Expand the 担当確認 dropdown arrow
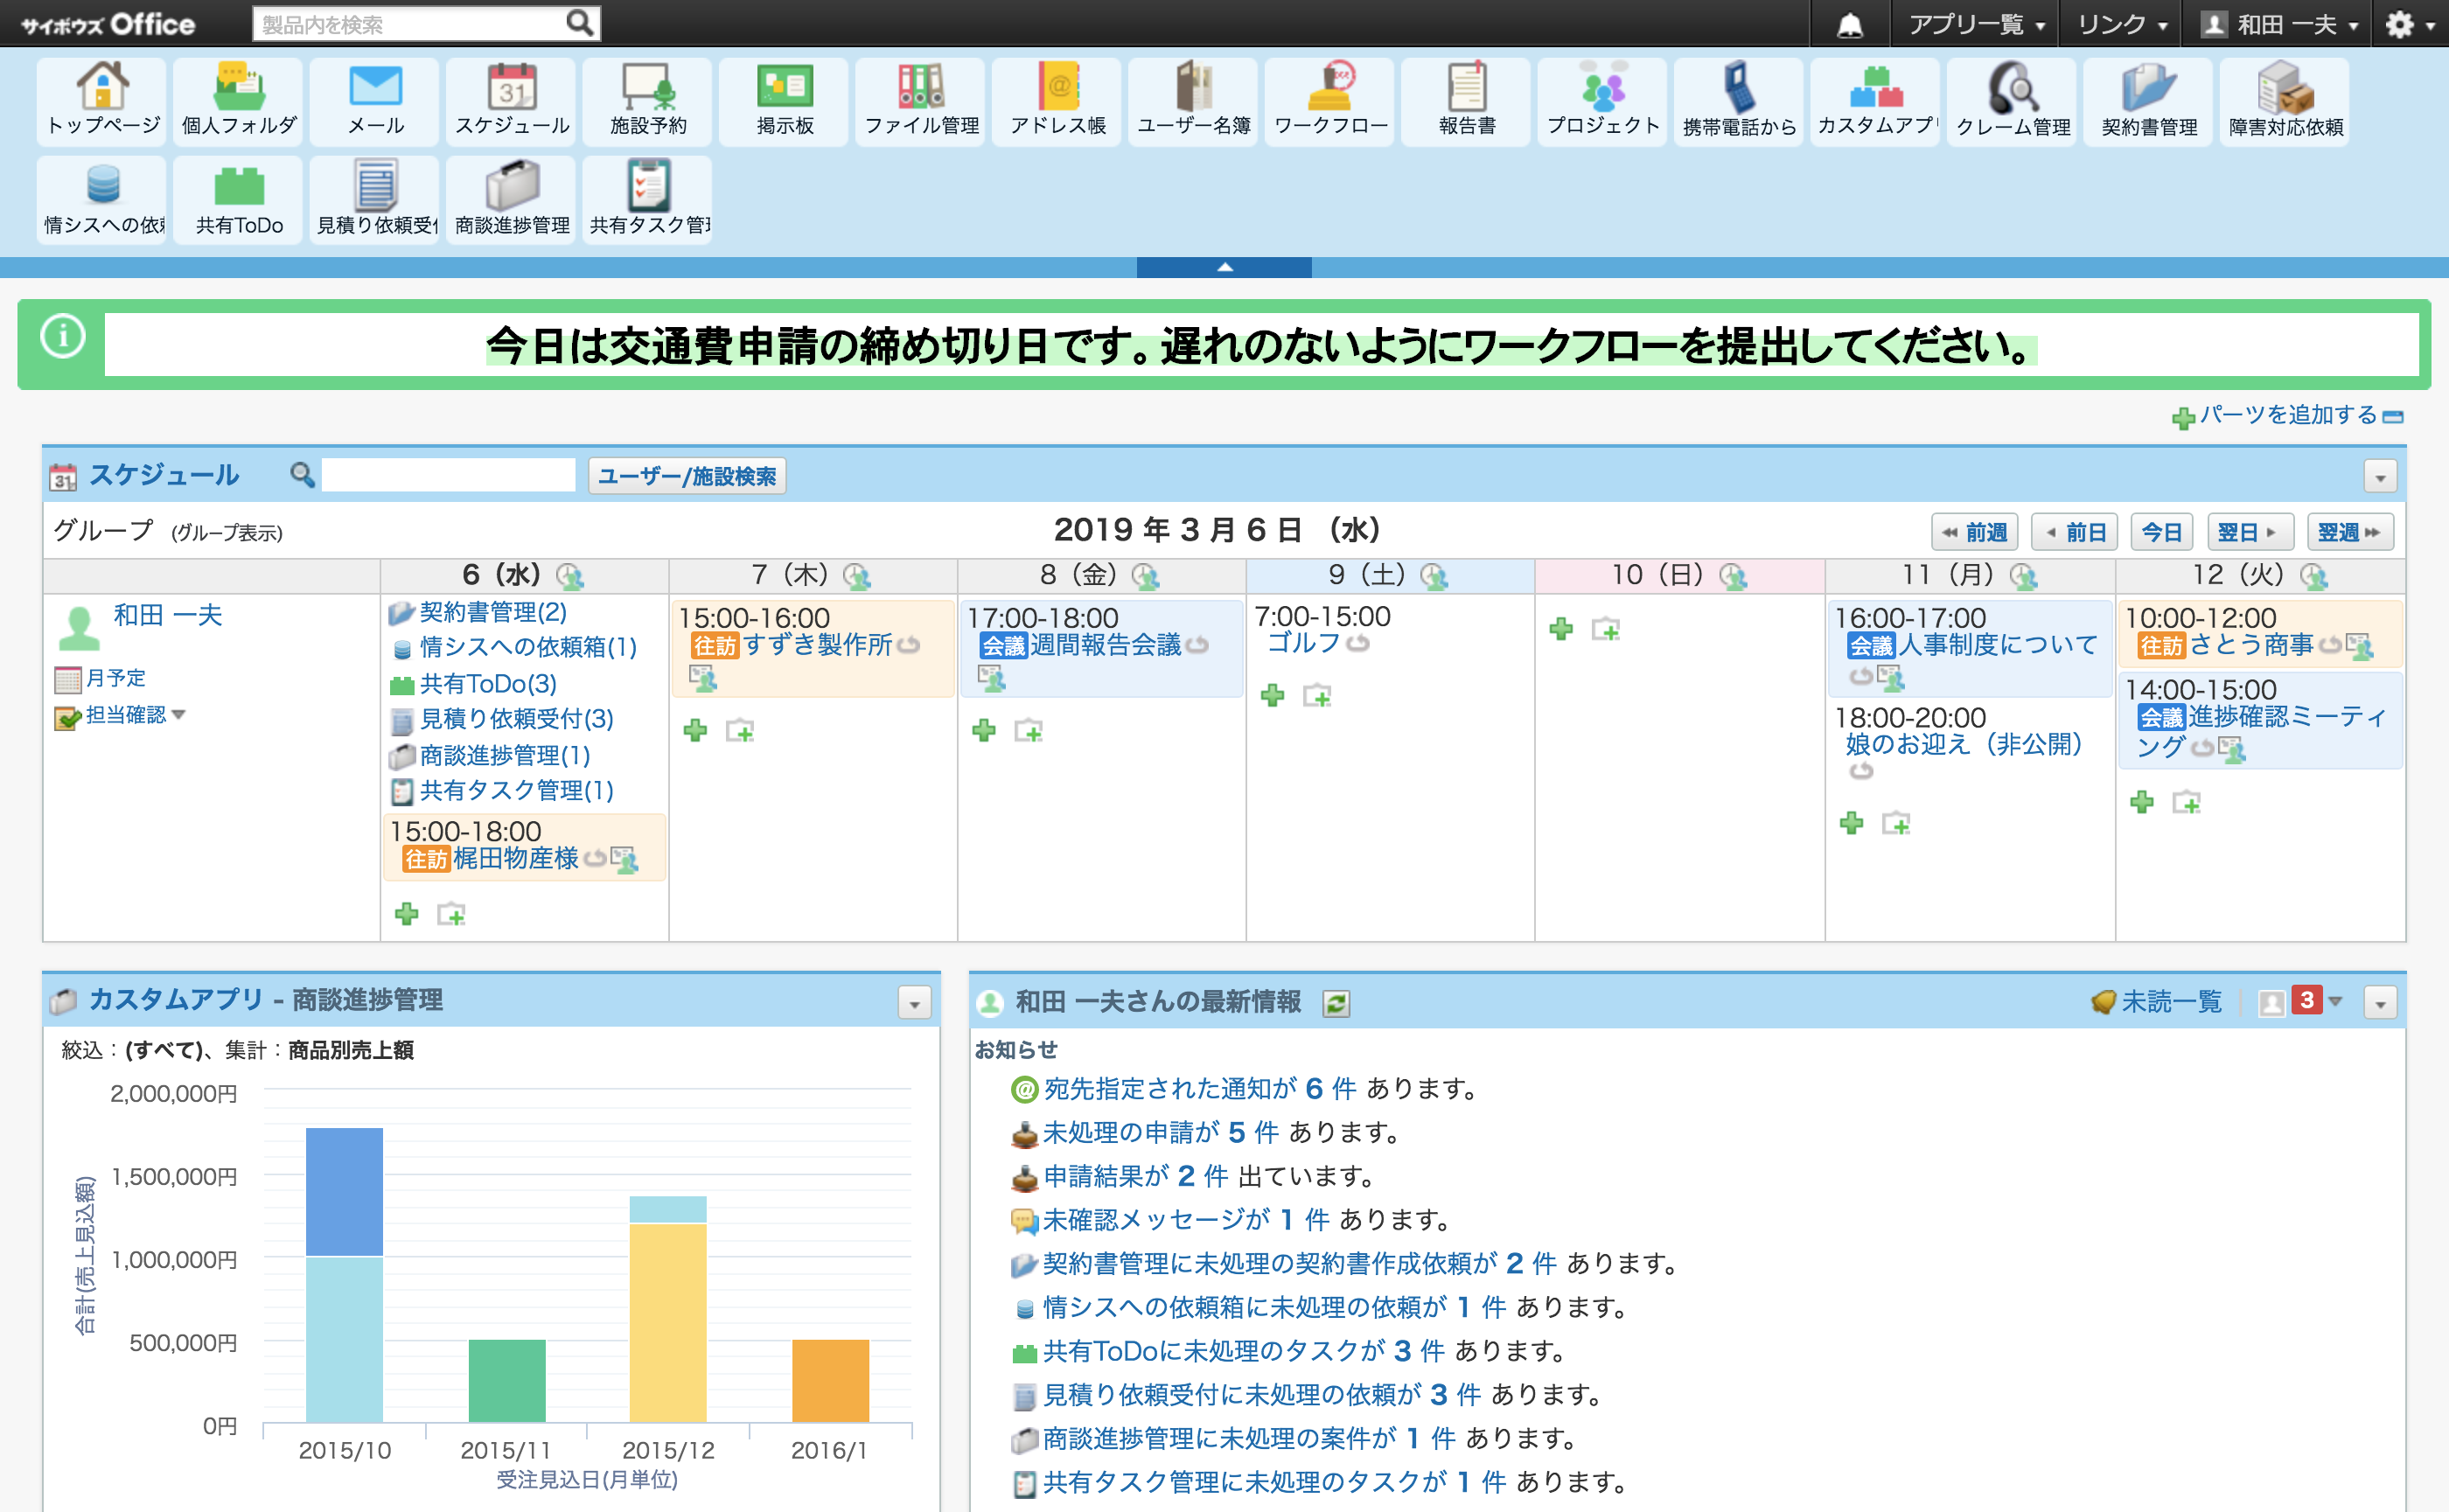The height and width of the screenshot is (1512, 2449). point(179,714)
